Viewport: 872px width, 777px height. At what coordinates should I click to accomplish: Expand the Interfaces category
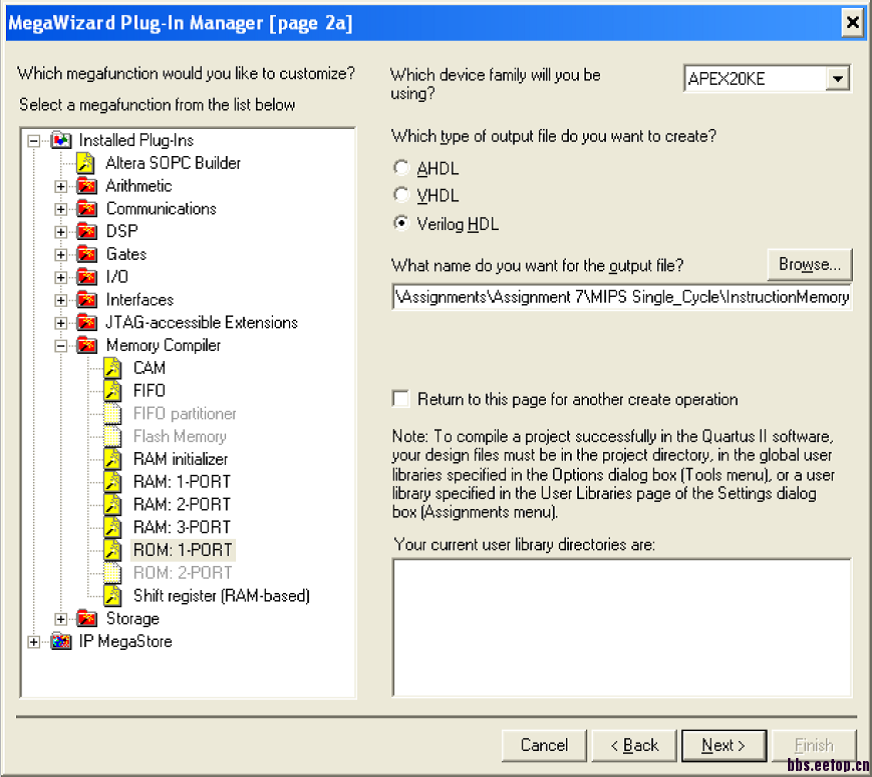(61, 300)
